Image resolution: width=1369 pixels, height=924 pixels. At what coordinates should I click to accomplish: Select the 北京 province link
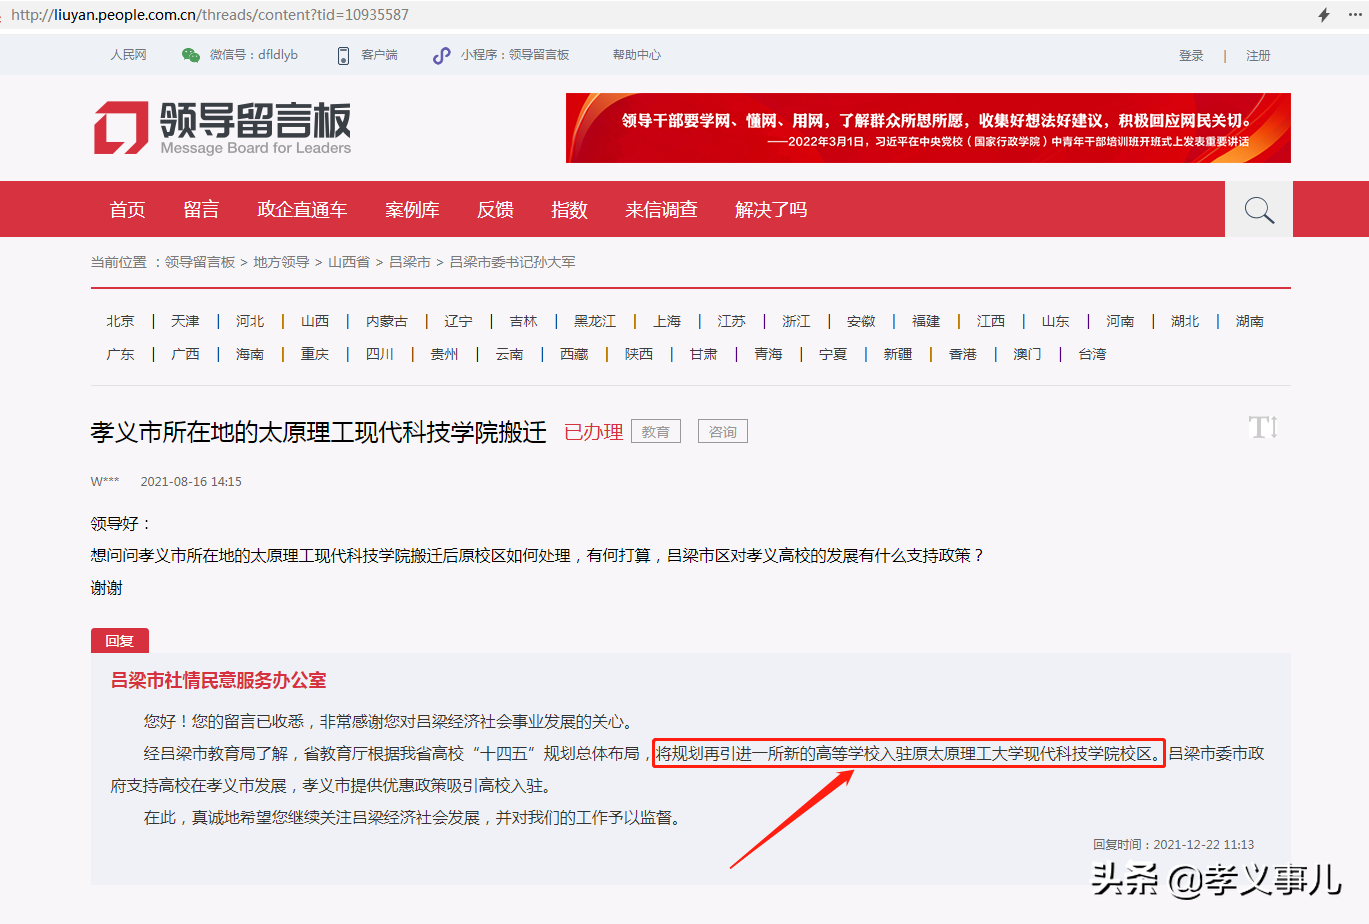[x=120, y=321]
